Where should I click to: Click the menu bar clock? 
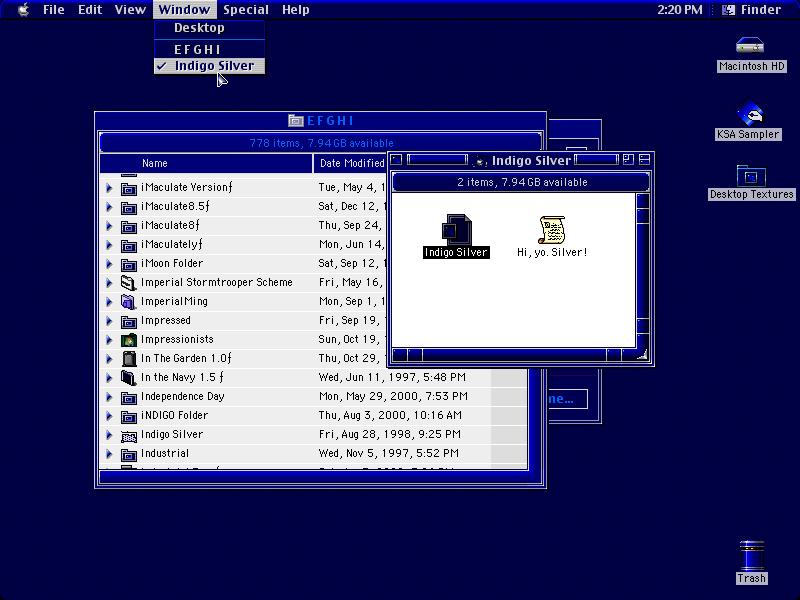coord(680,10)
